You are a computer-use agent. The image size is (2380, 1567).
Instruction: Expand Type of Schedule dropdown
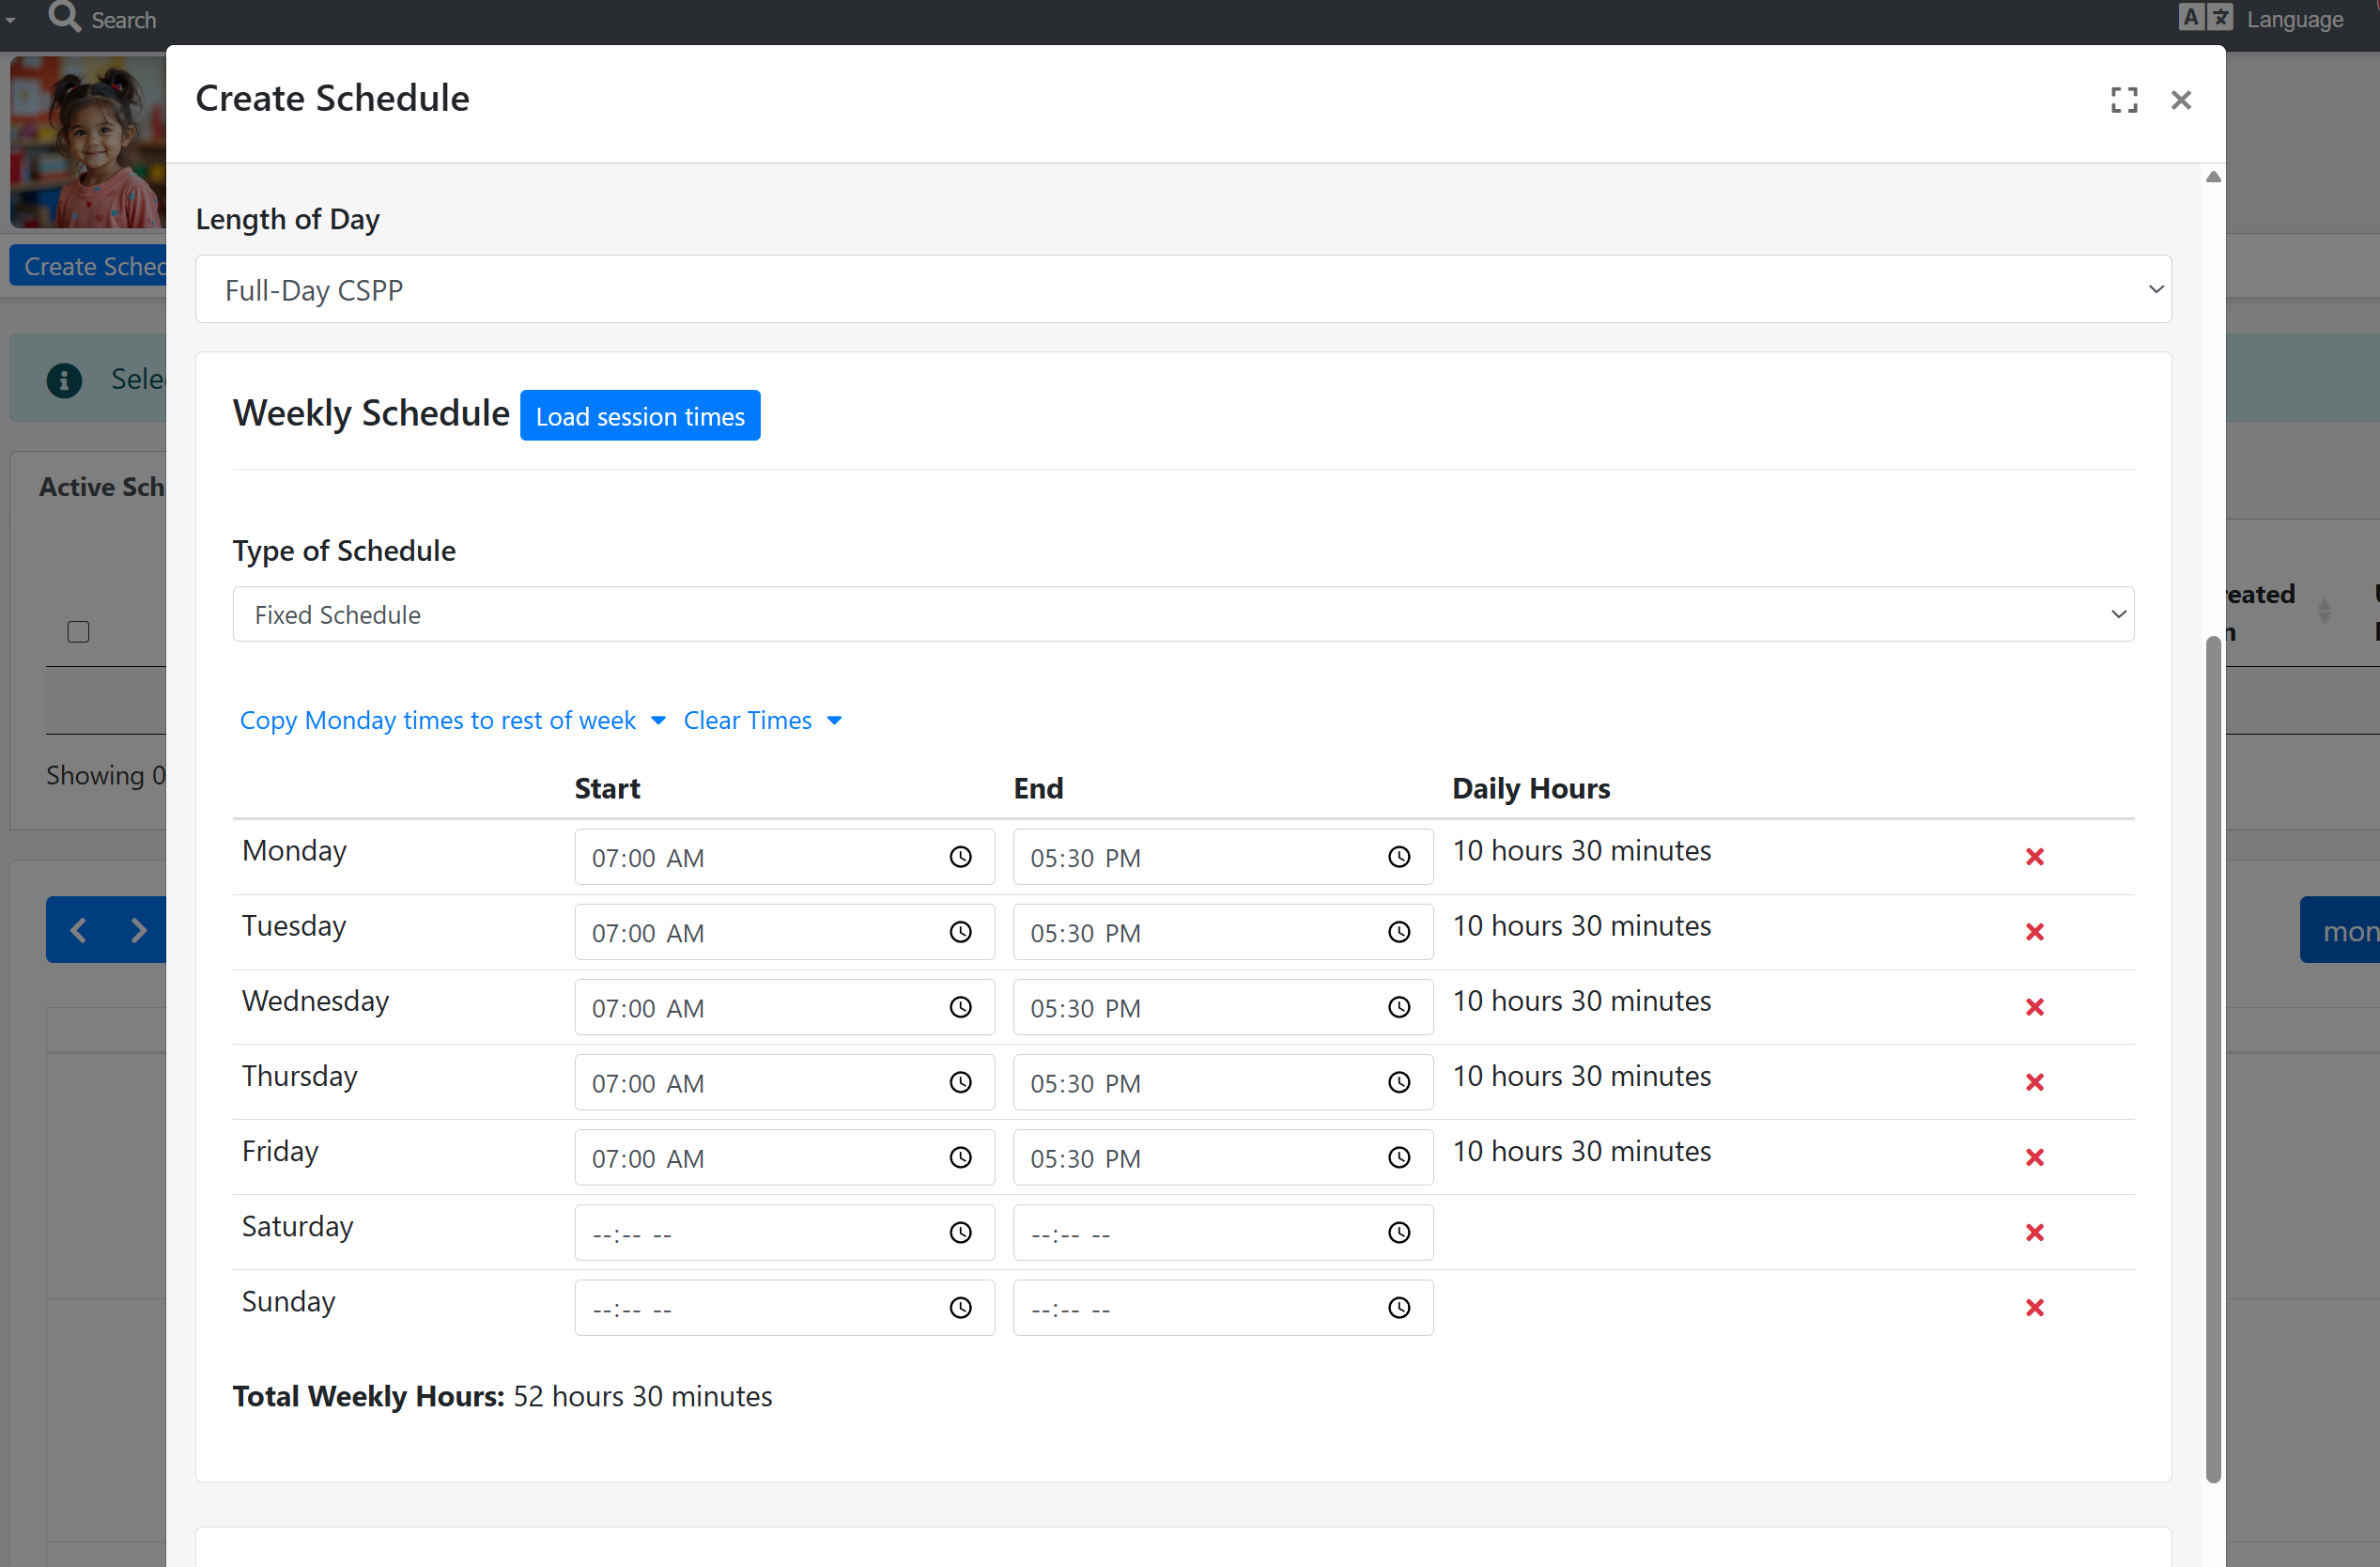click(x=1182, y=614)
